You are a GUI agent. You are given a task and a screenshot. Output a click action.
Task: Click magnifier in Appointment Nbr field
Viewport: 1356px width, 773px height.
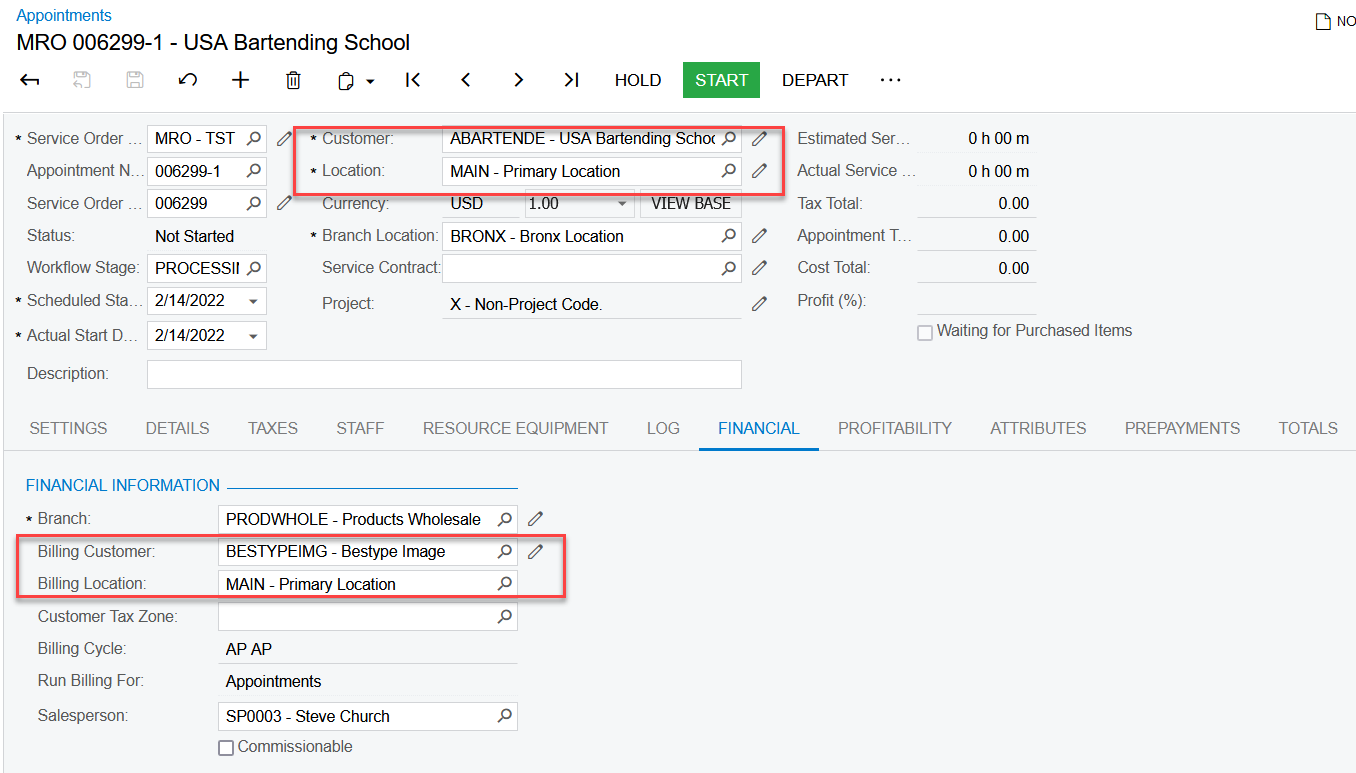[x=254, y=171]
